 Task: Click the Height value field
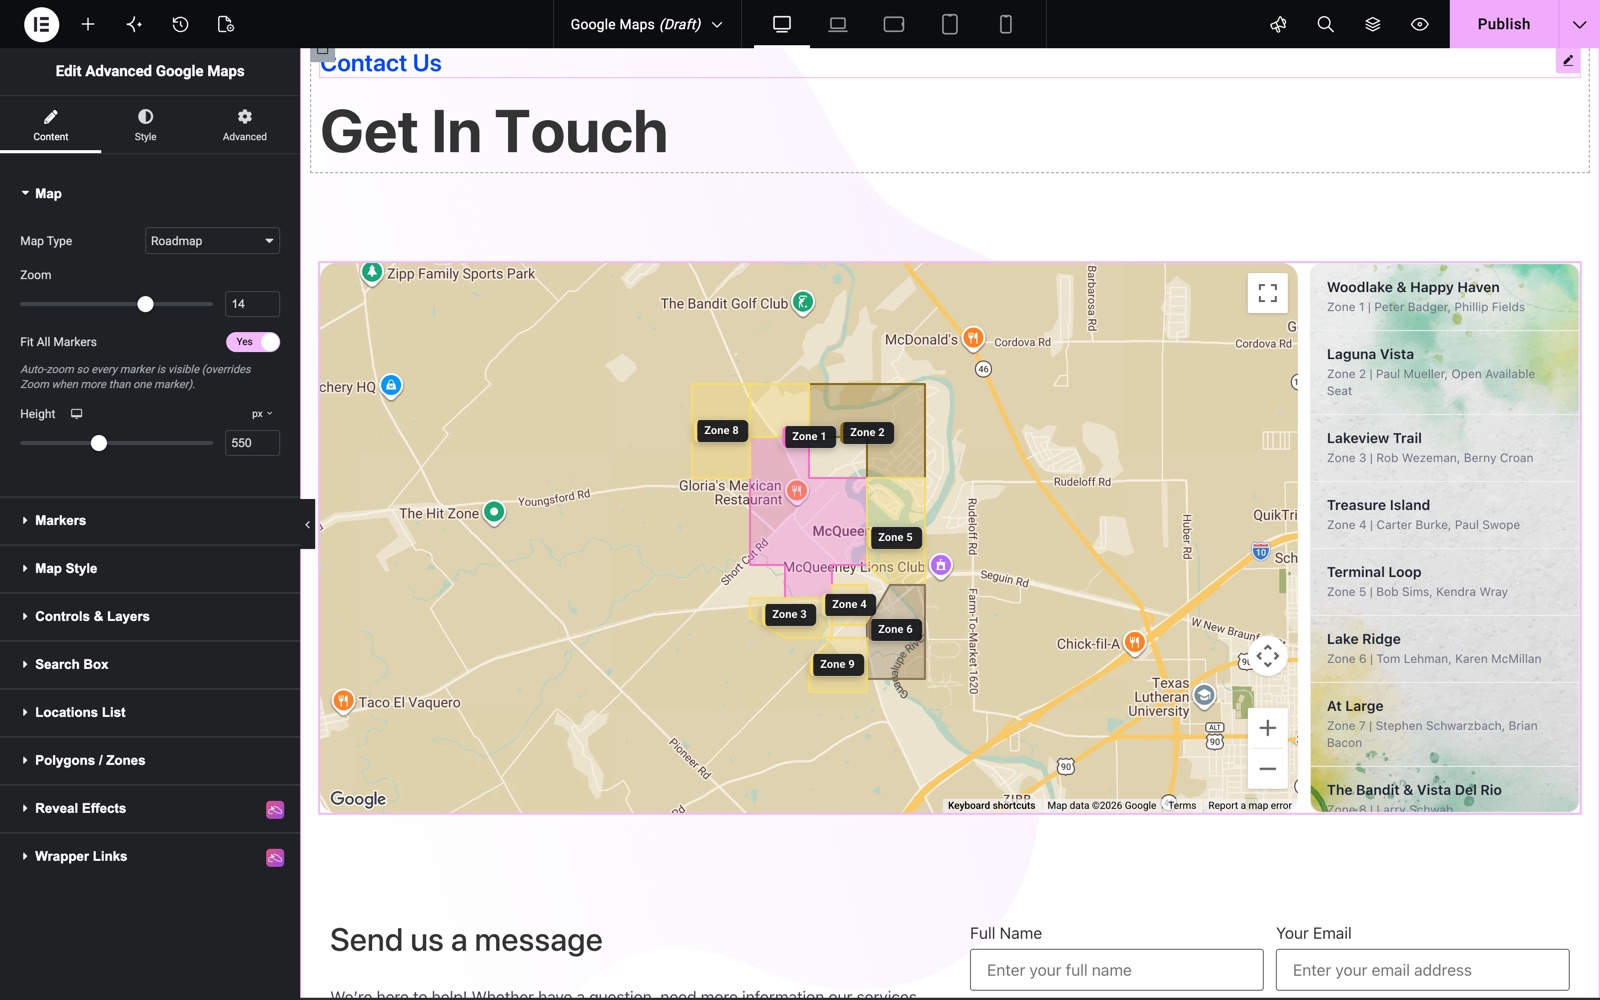point(252,443)
